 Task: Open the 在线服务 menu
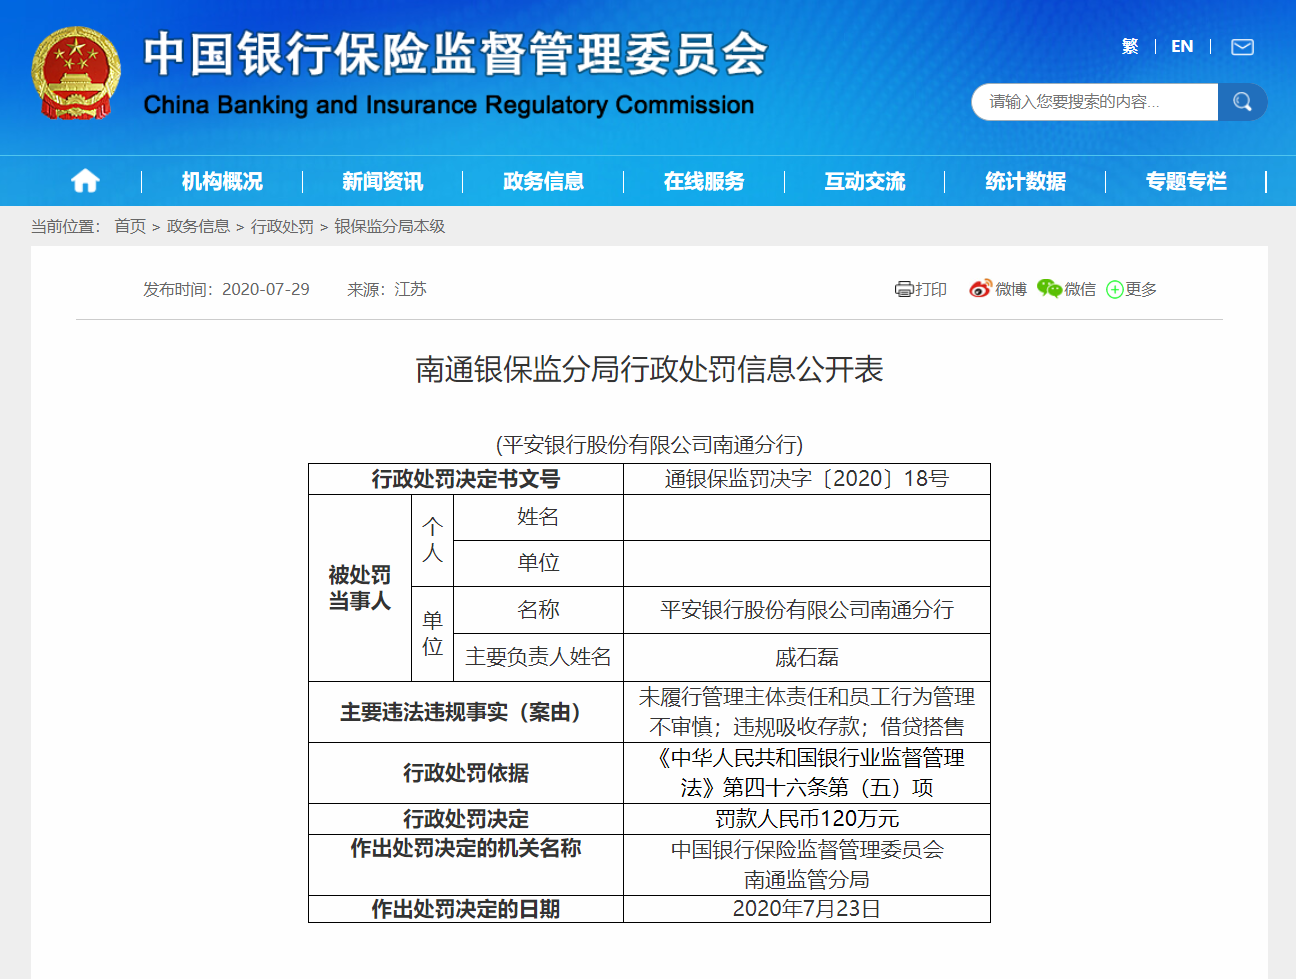704,181
